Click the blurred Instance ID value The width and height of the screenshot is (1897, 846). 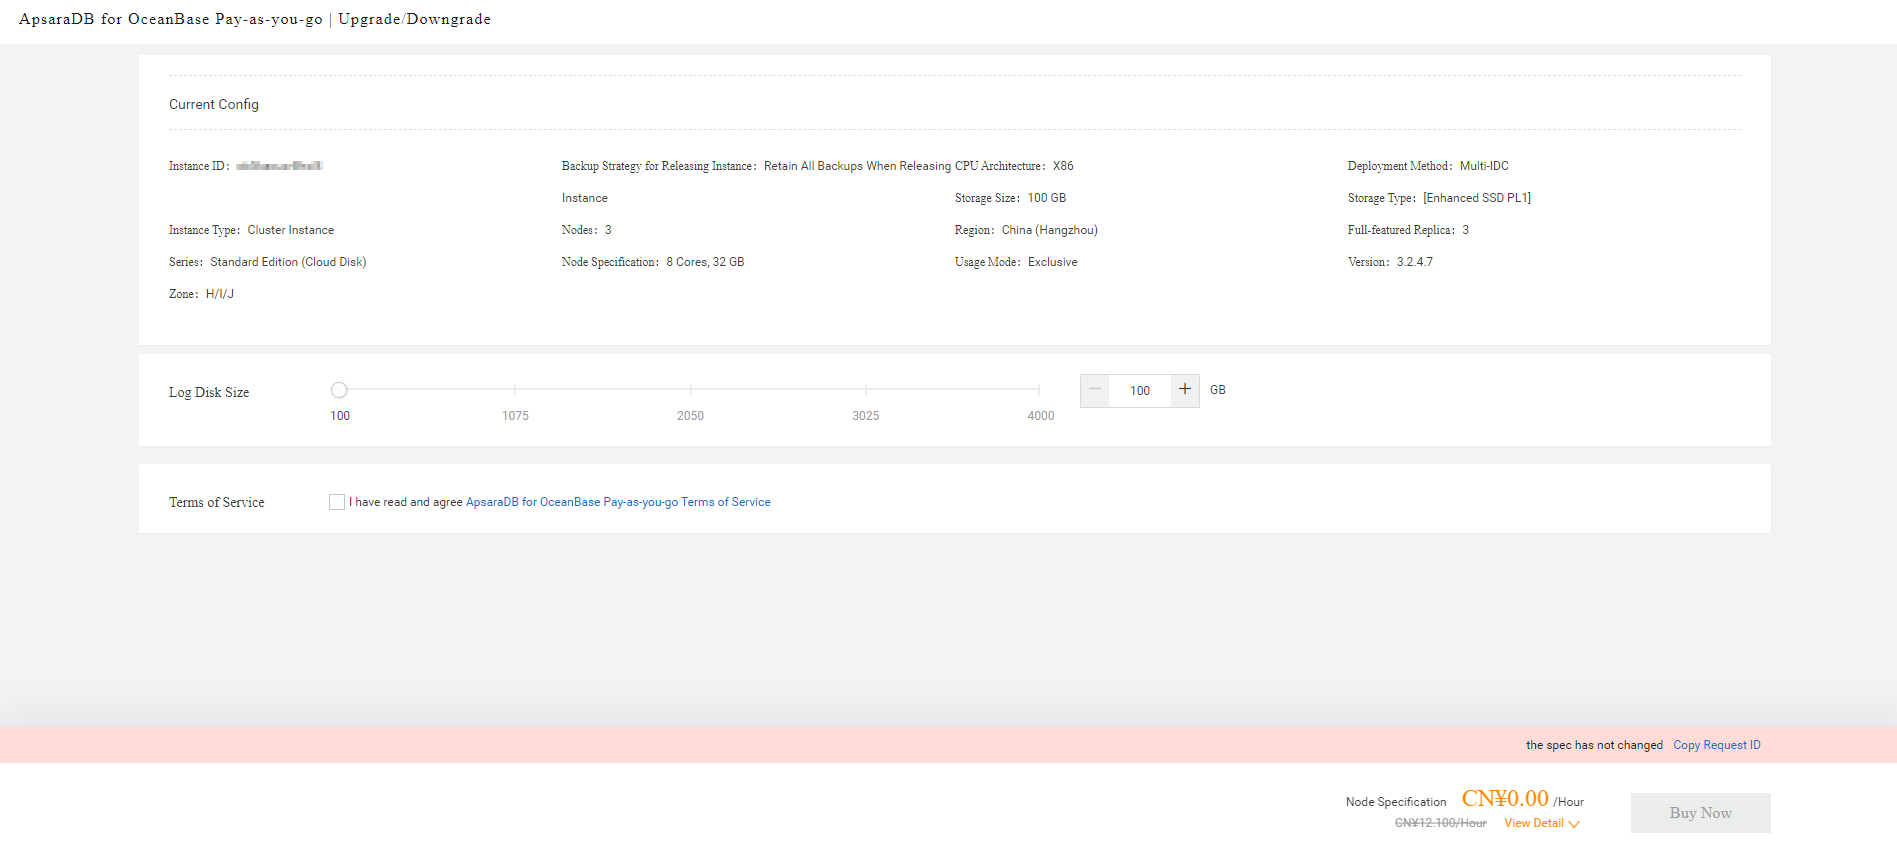(279, 166)
